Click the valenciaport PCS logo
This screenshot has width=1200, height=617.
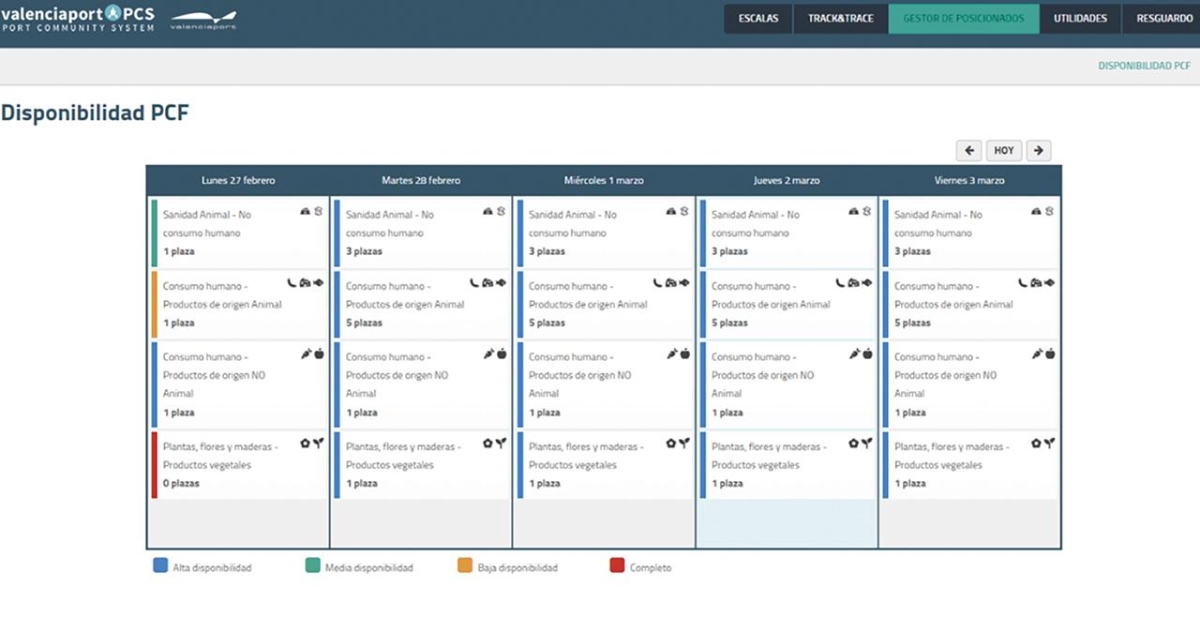click(78, 18)
